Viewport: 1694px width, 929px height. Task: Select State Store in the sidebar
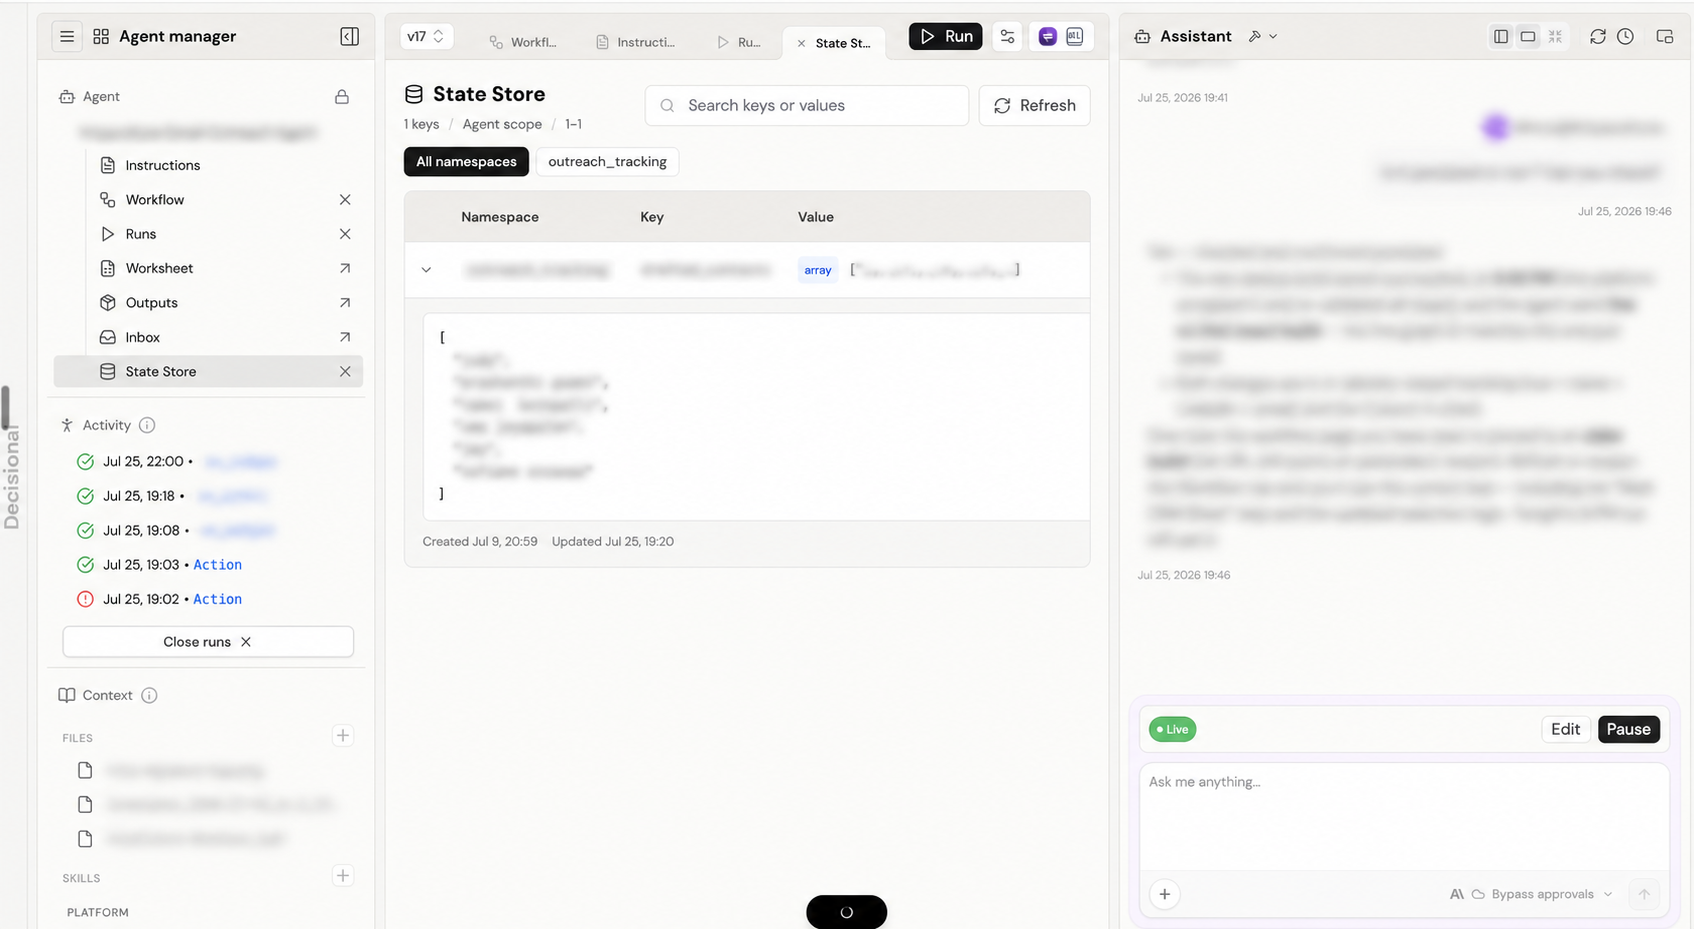point(208,371)
